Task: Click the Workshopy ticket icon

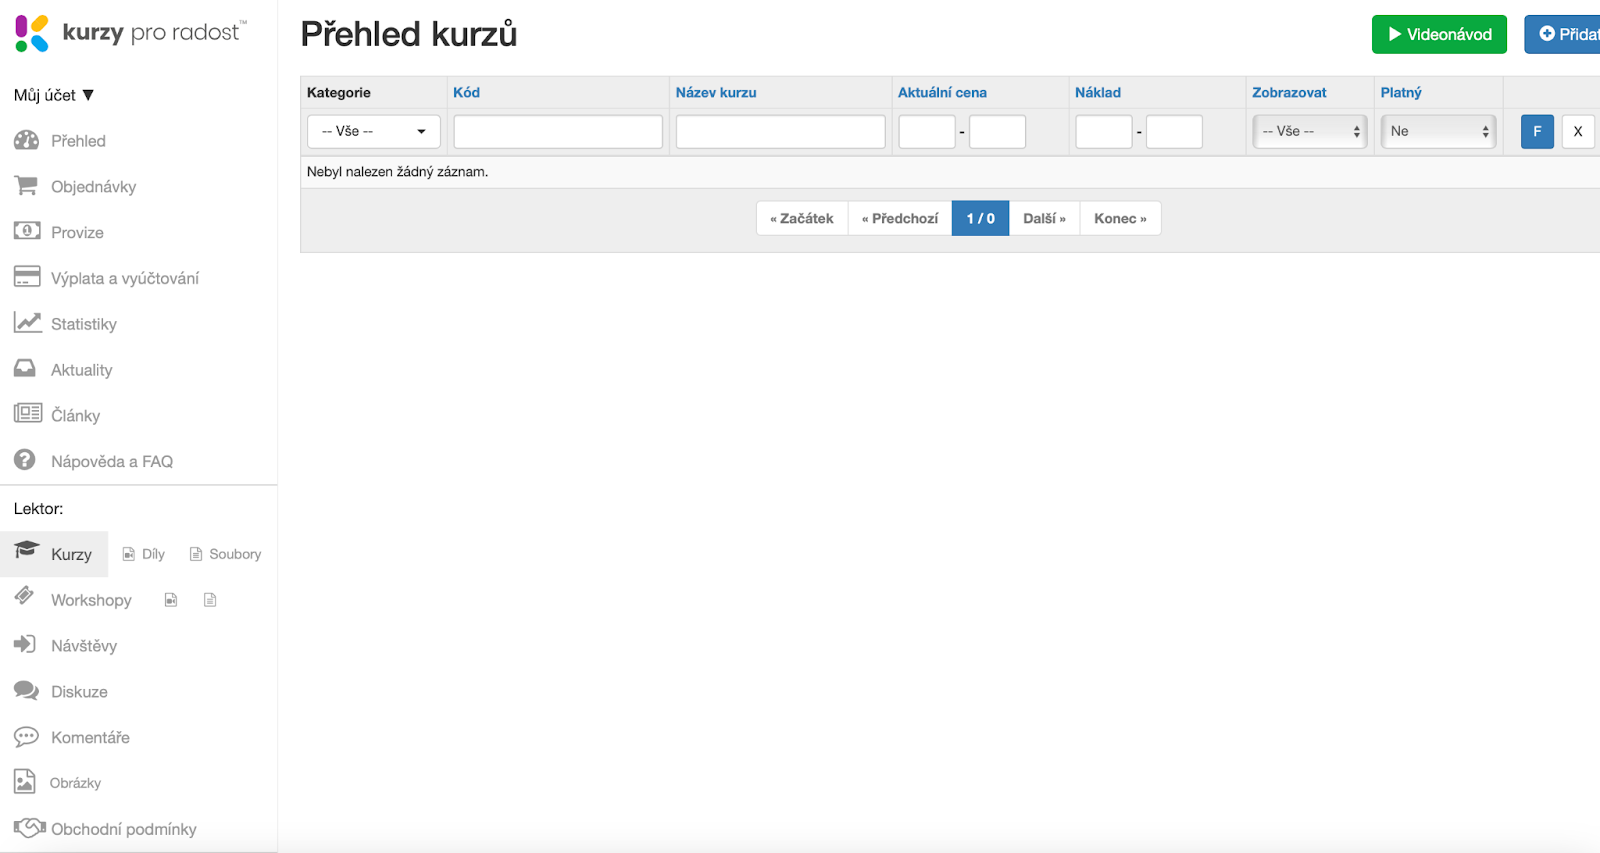Action: (x=24, y=596)
